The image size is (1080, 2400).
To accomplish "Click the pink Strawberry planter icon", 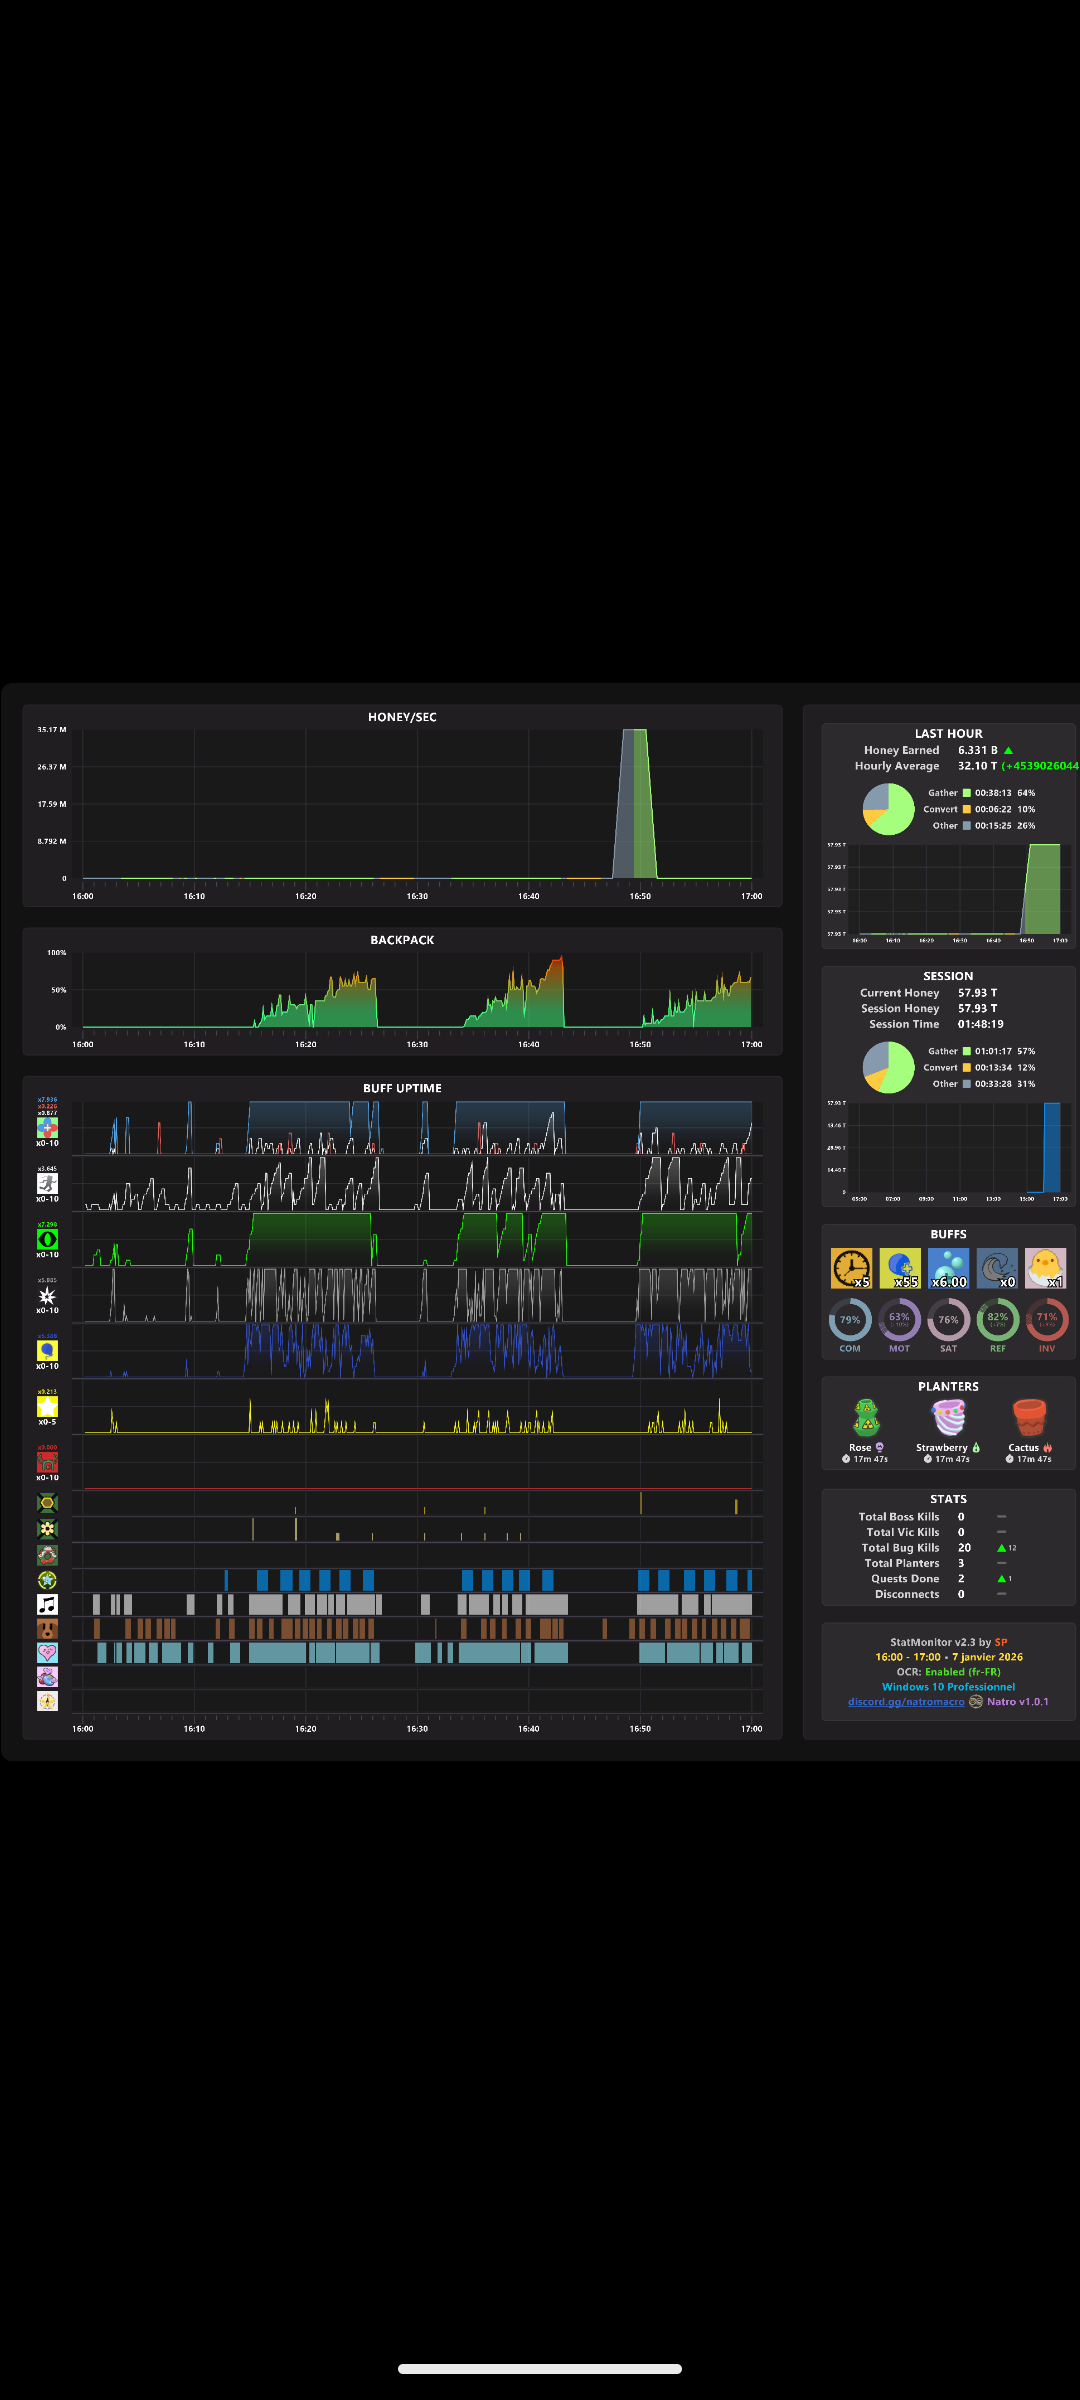I will pyautogui.click(x=948, y=1418).
